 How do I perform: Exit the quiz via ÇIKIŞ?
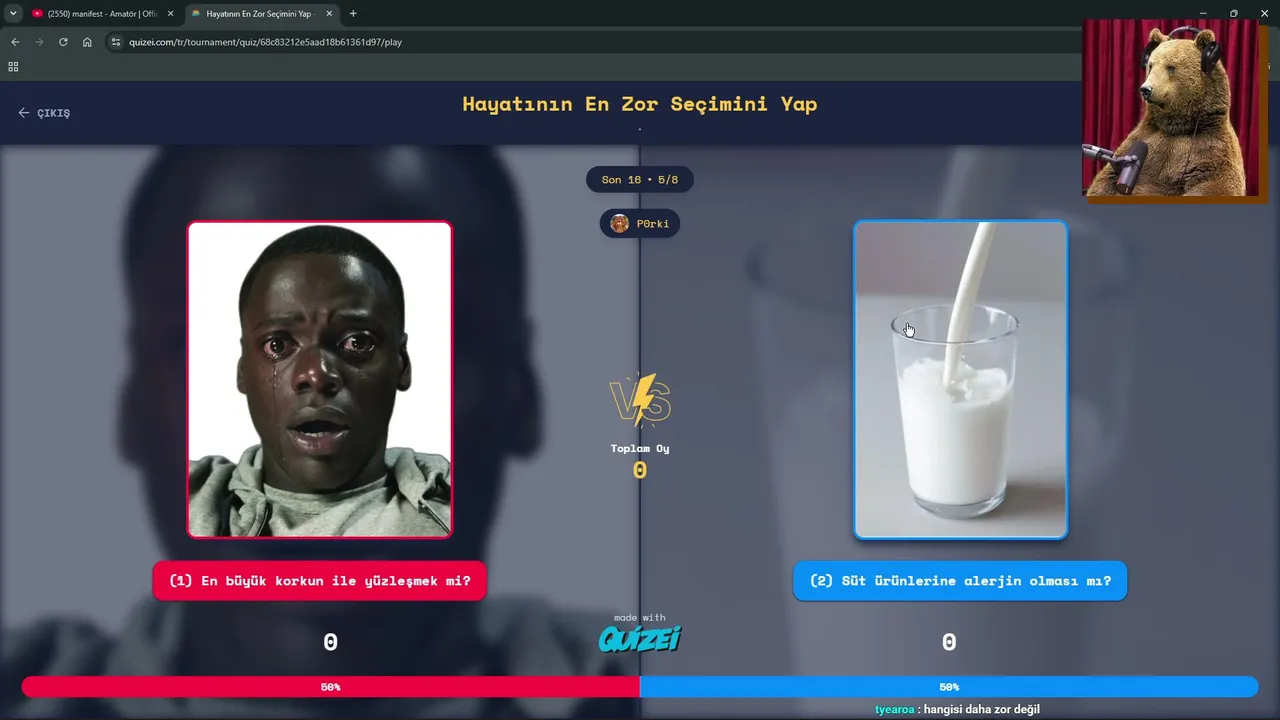pos(44,113)
